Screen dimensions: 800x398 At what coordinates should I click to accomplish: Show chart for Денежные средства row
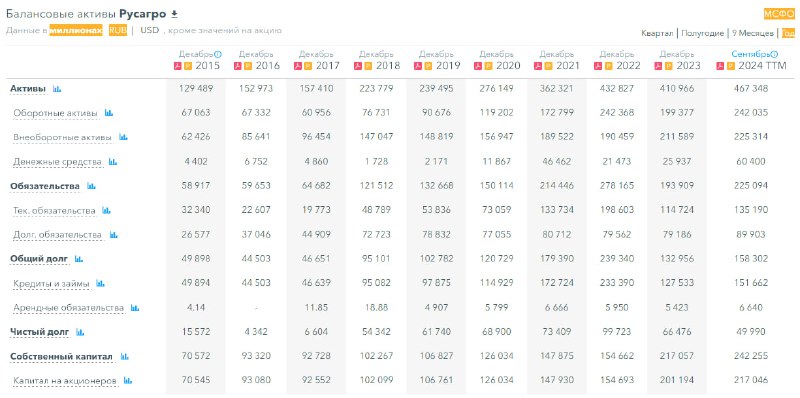113,162
